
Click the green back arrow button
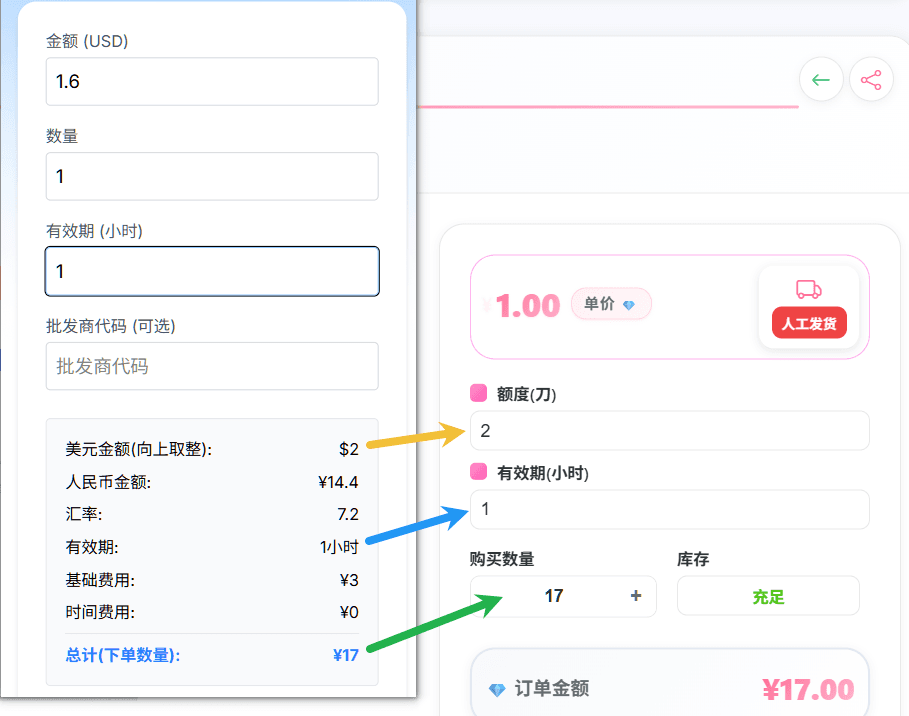821,80
